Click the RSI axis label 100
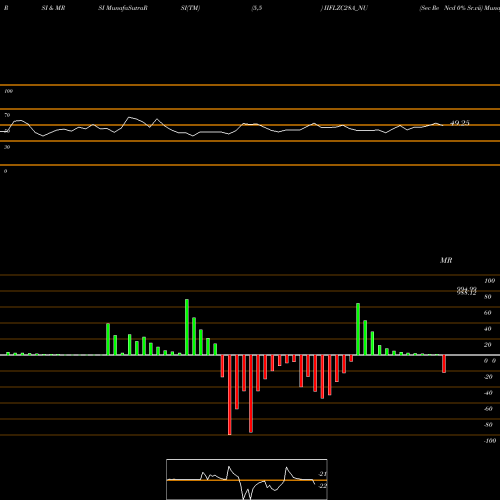The image size is (500, 500). pos(8,91)
